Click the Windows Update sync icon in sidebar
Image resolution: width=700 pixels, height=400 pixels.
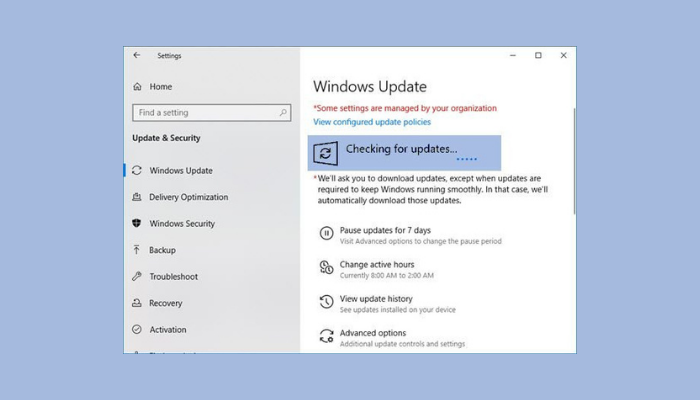click(x=137, y=171)
